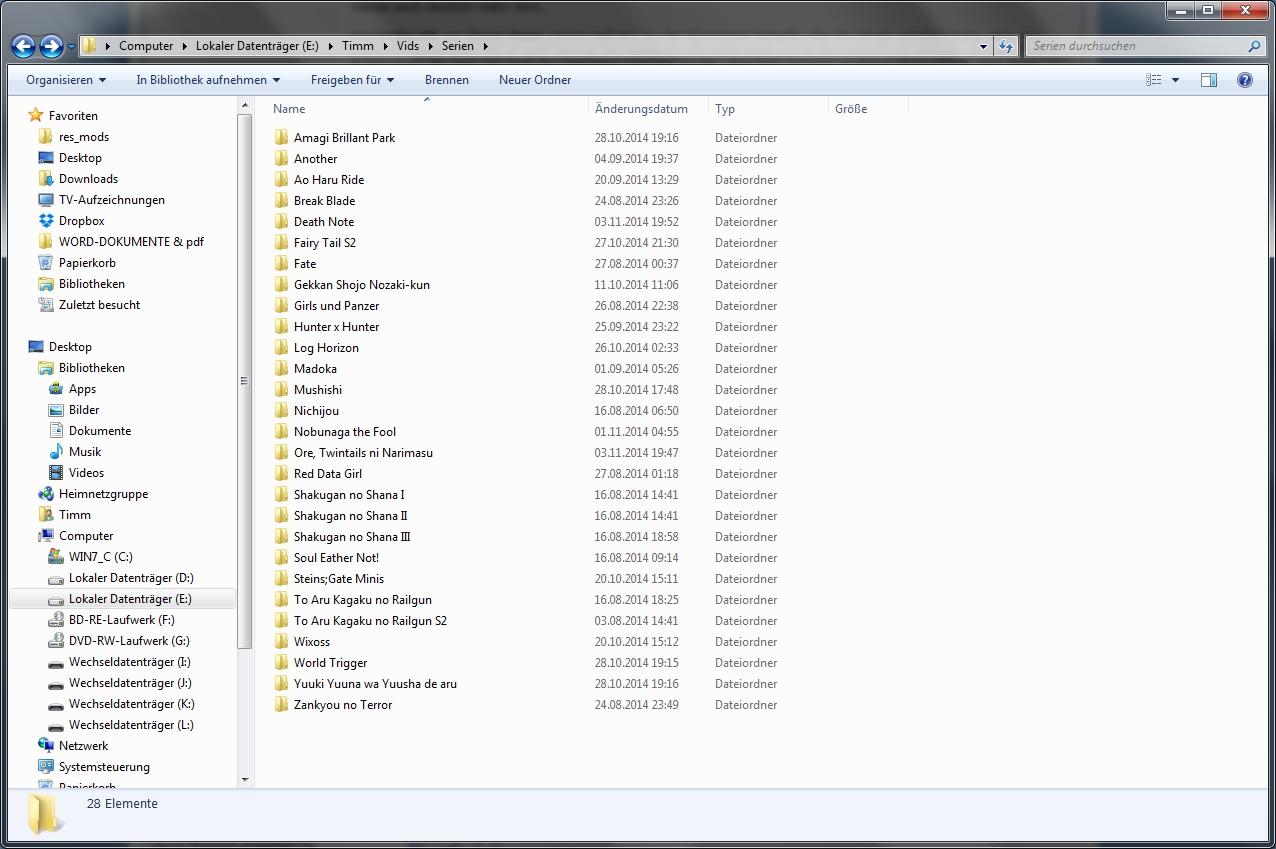Open dropdown arrow after 'Computer' breadcrumb

pos(184,46)
